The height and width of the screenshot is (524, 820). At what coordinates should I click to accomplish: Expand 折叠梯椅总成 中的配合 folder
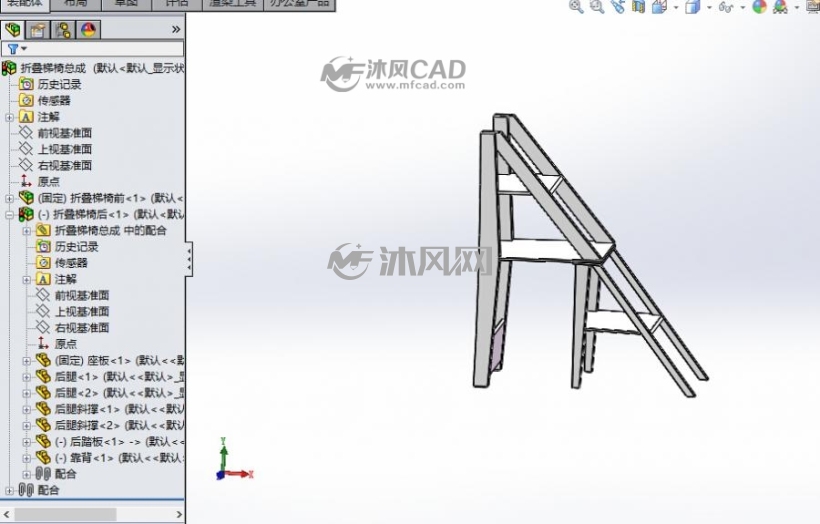pos(27,231)
